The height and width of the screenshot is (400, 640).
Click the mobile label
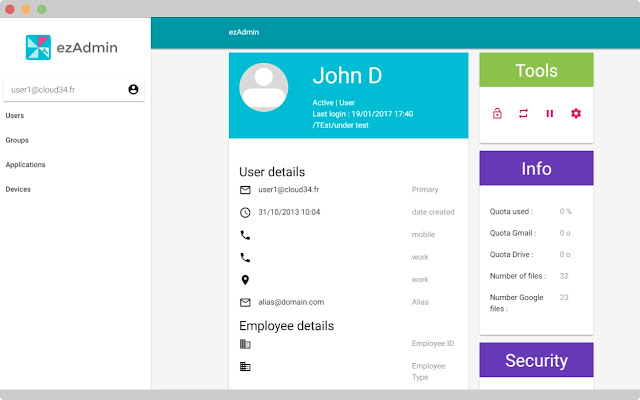click(x=423, y=235)
